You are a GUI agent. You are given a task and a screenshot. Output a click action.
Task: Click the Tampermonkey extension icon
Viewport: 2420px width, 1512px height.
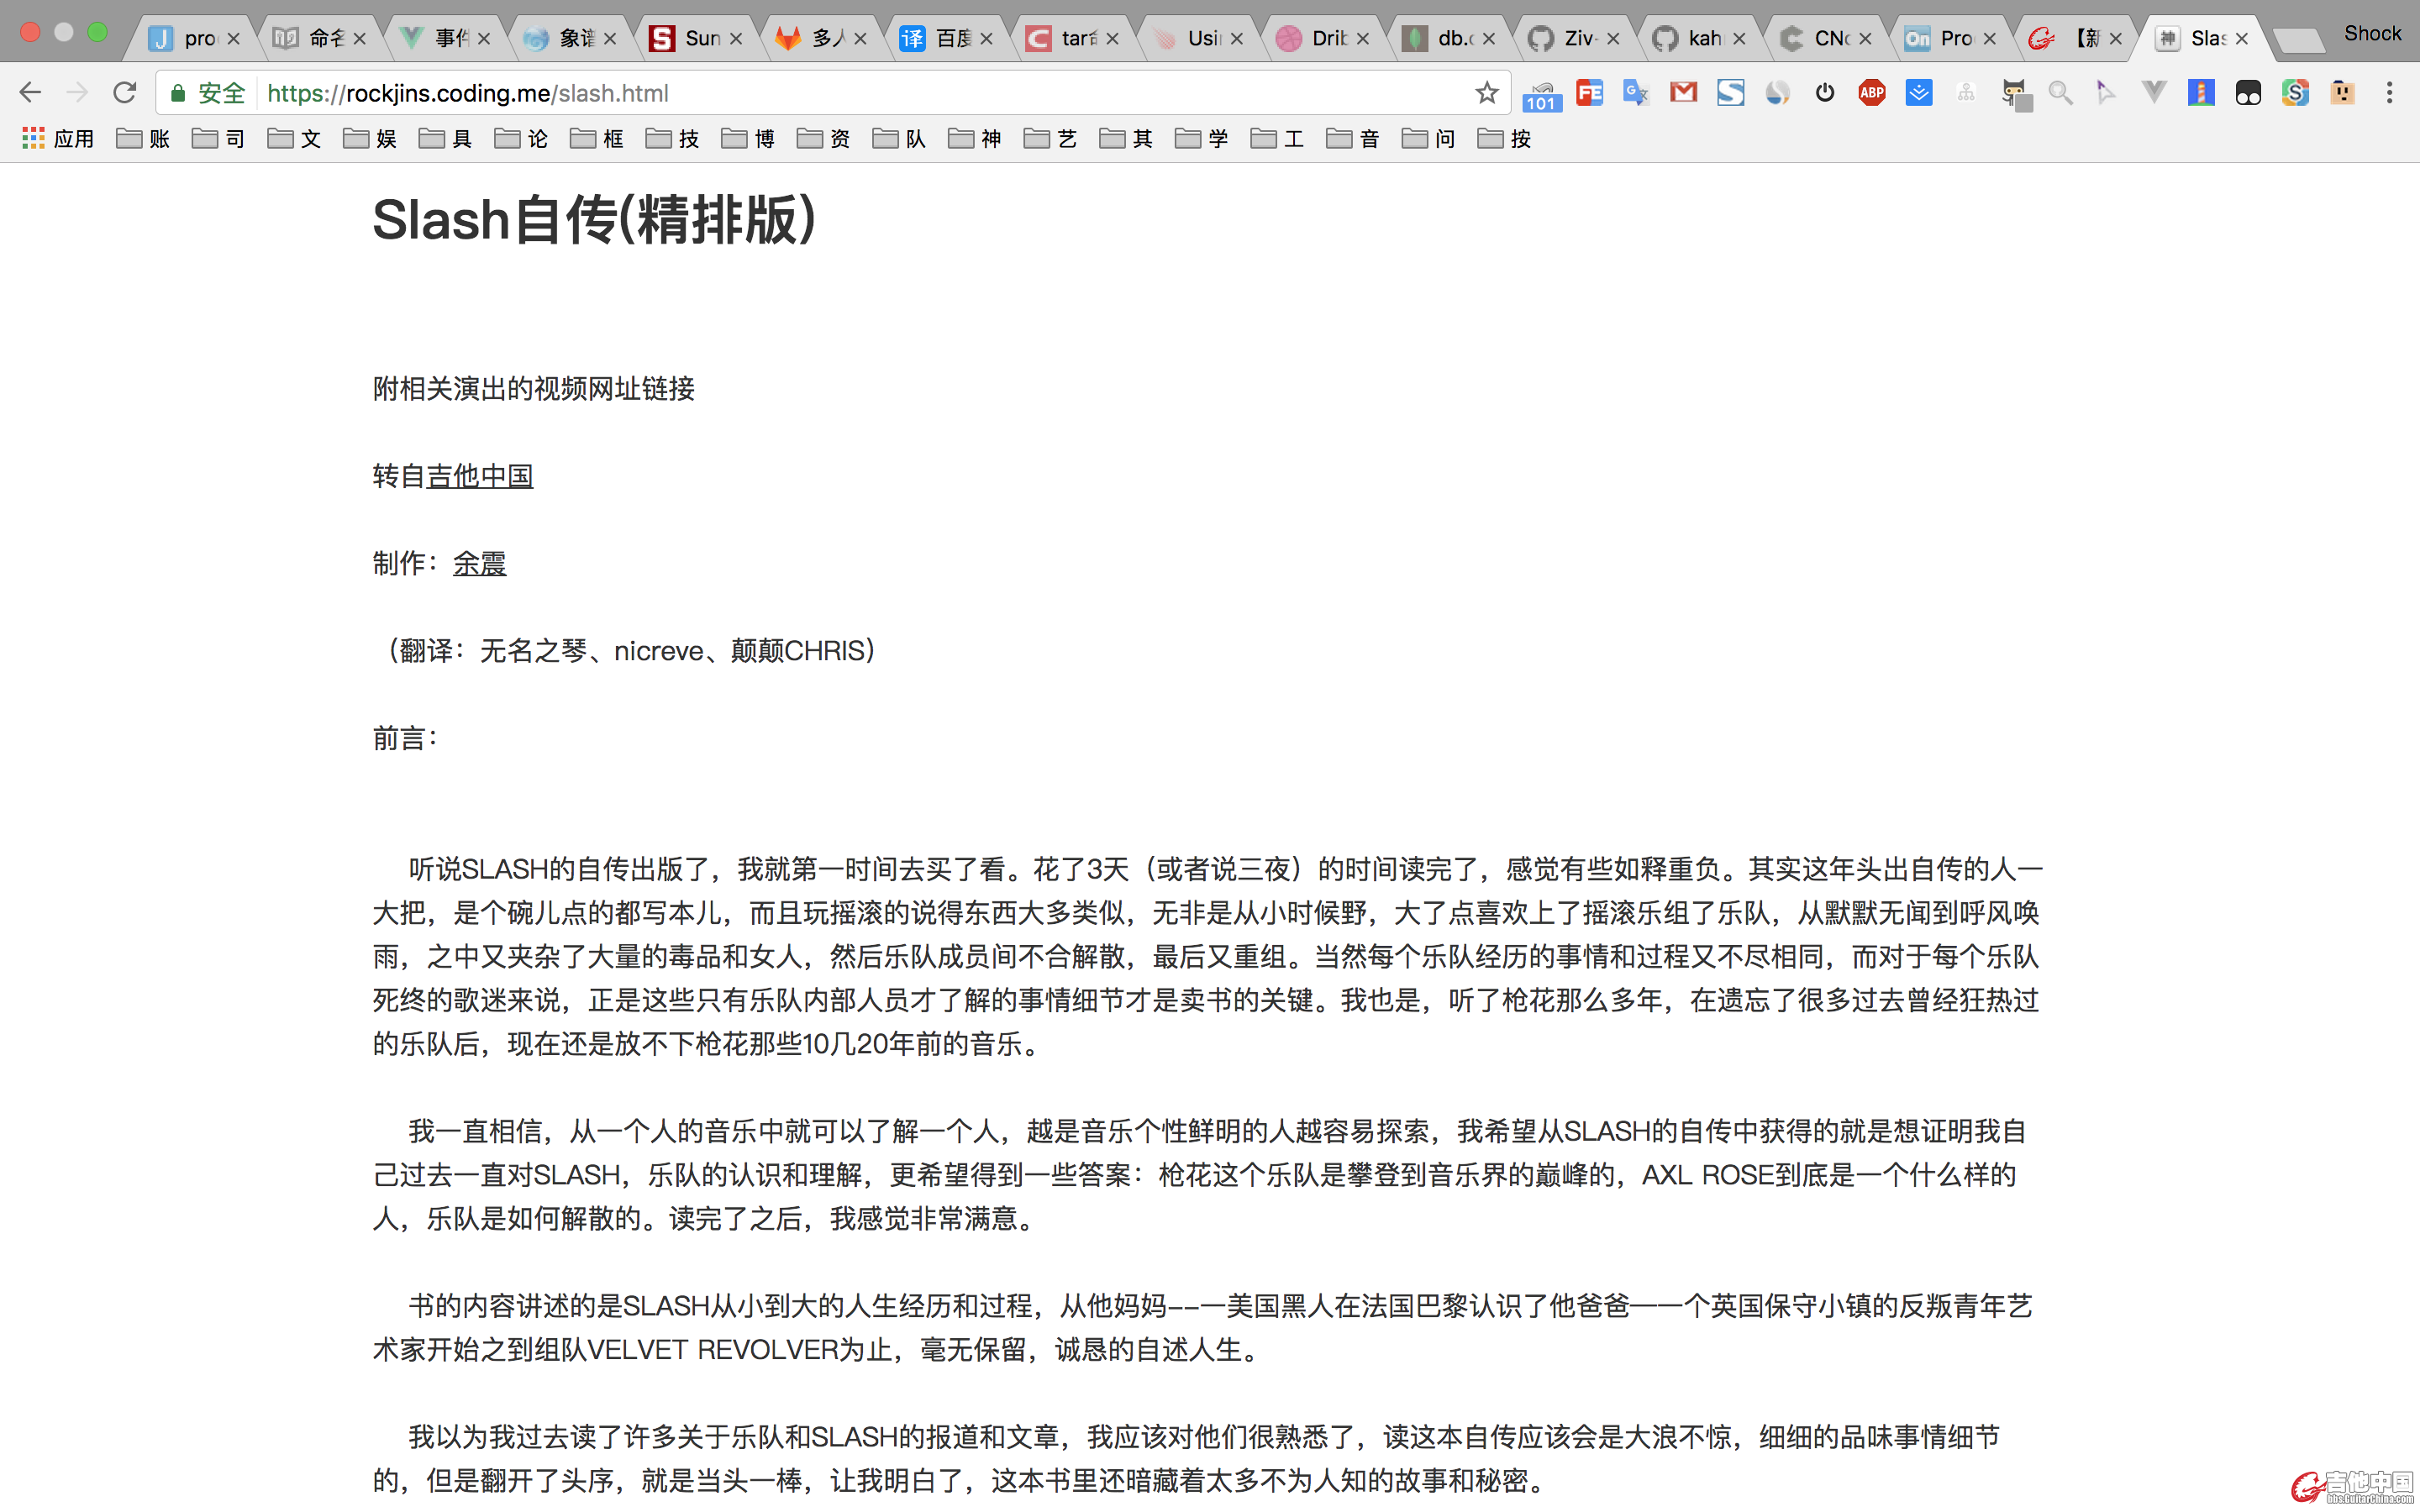pyautogui.click(x=2247, y=93)
